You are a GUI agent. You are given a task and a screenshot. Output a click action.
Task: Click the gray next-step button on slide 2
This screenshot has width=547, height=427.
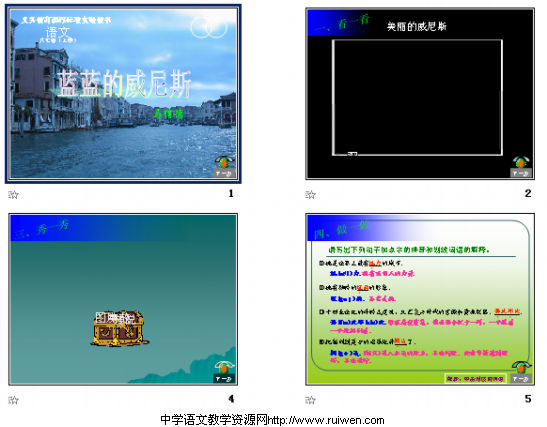[x=521, y=173]
